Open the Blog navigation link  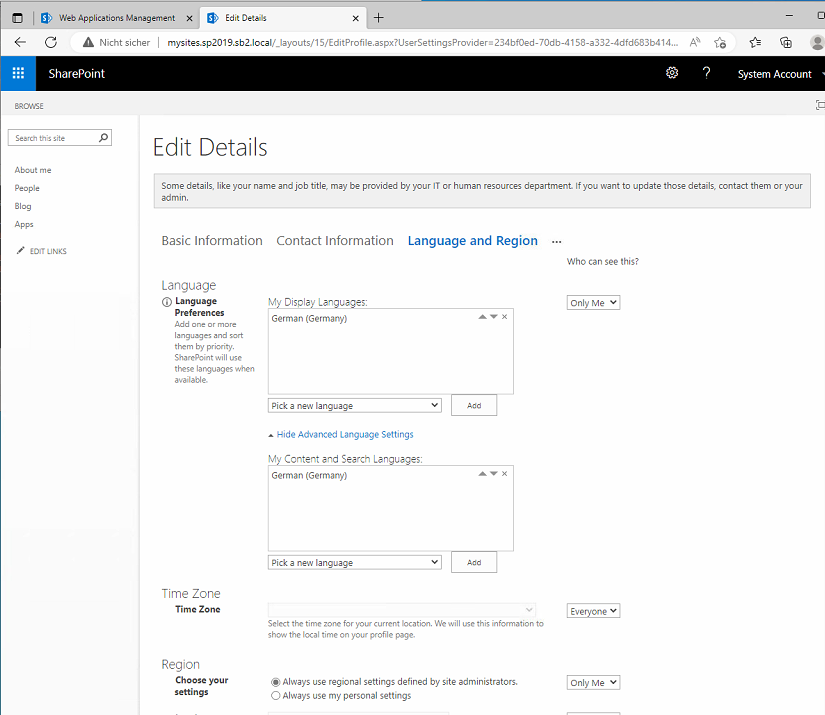[23, 206]
